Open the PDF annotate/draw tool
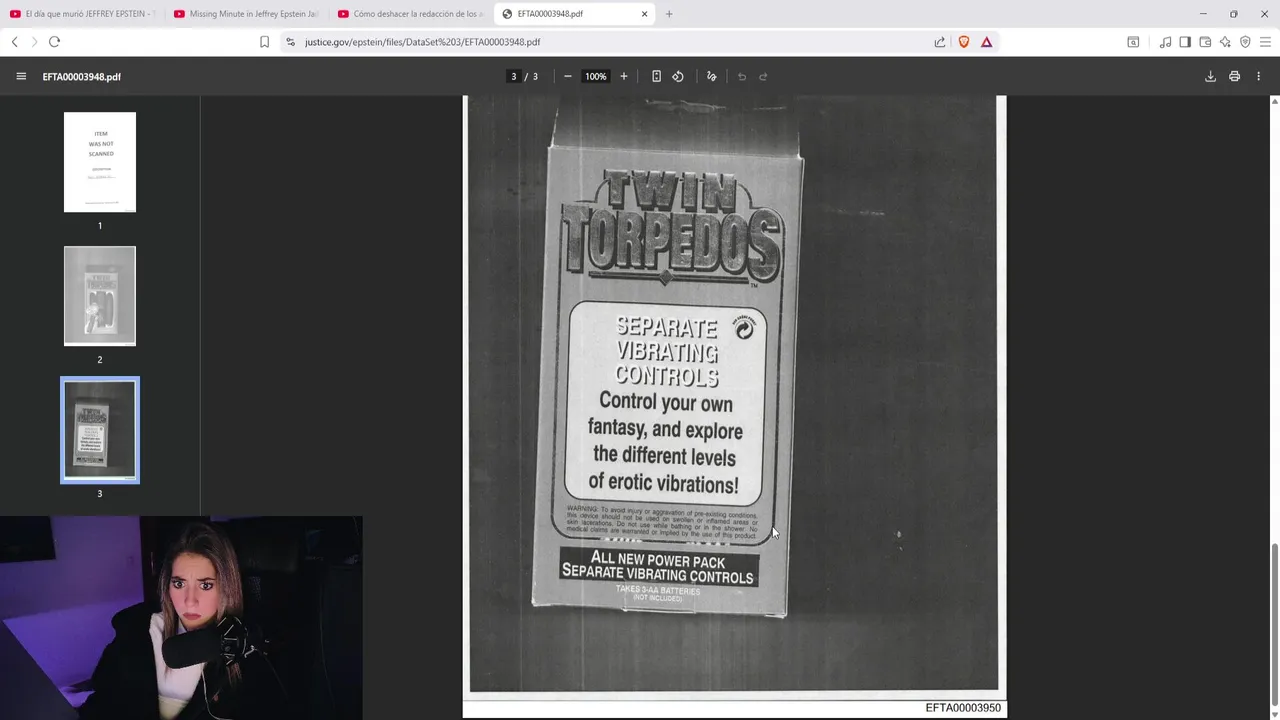Screen dimensions: 1280x720 click(x=712, y=76)
